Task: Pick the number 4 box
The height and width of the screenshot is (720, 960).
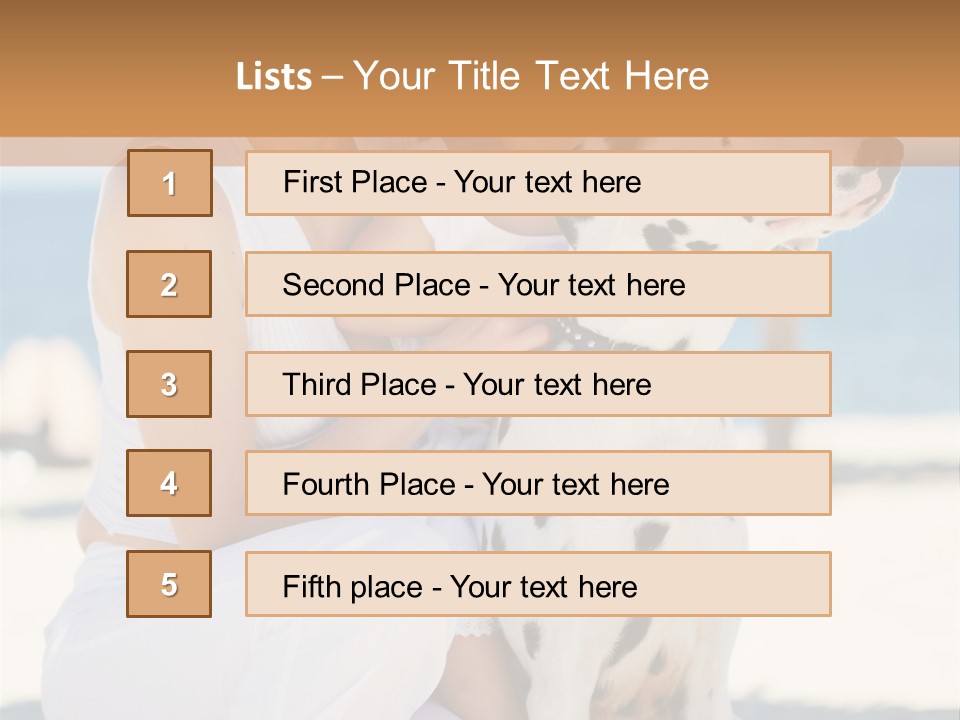Action: pyautogui.click(x=169, y=483)
